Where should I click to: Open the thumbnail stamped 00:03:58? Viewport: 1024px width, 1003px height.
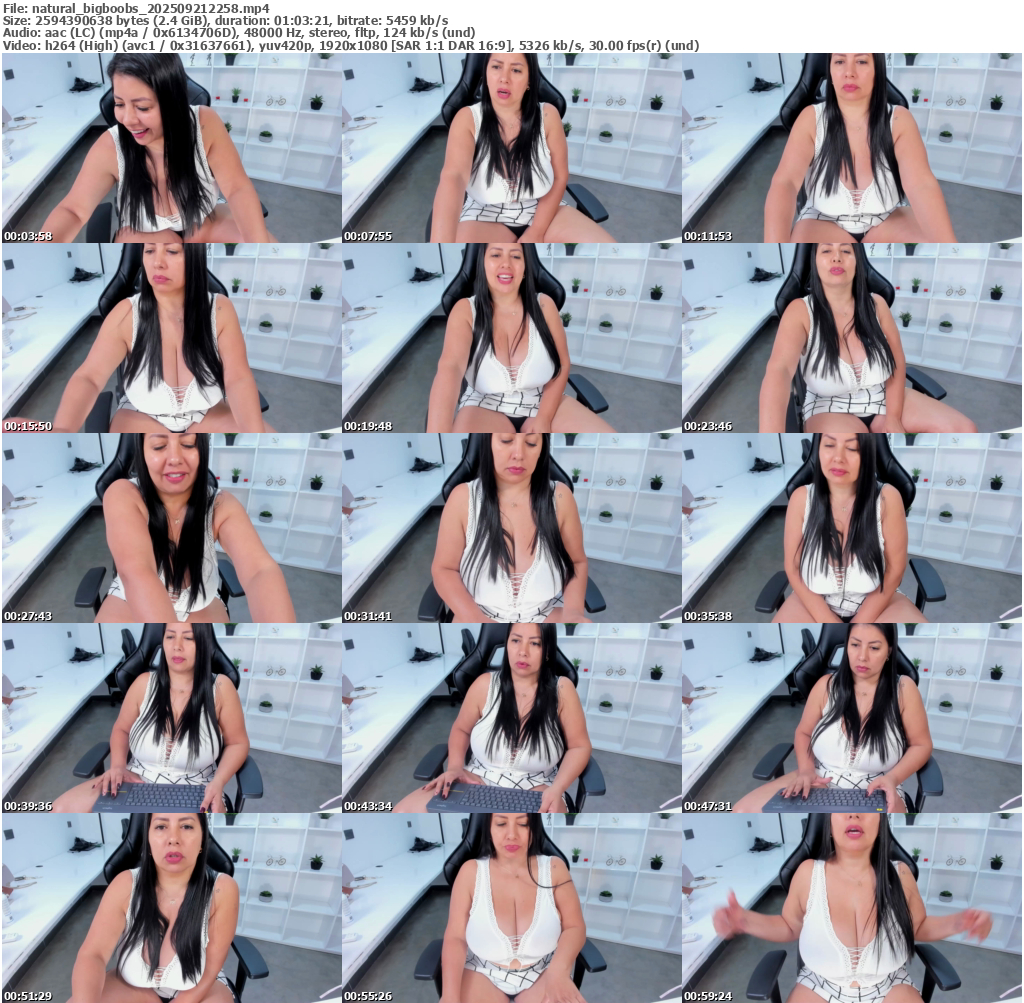[x=172, y=148]
